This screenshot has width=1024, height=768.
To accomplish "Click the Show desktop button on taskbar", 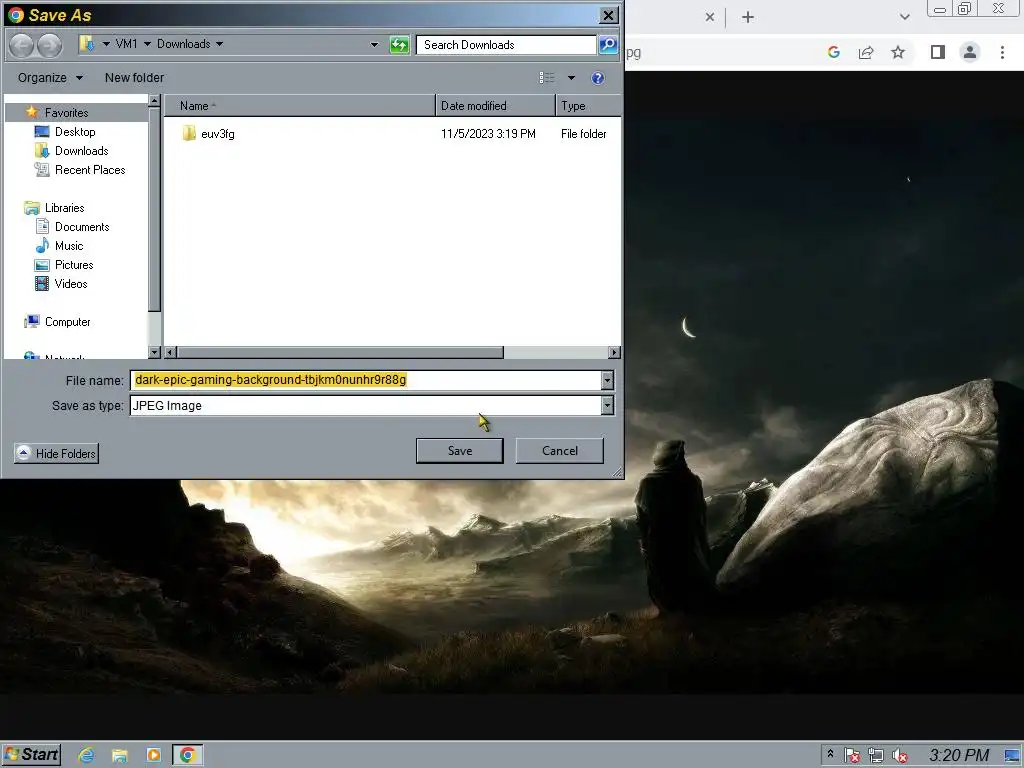I will pyautogui.click(x=1013, y=756).
